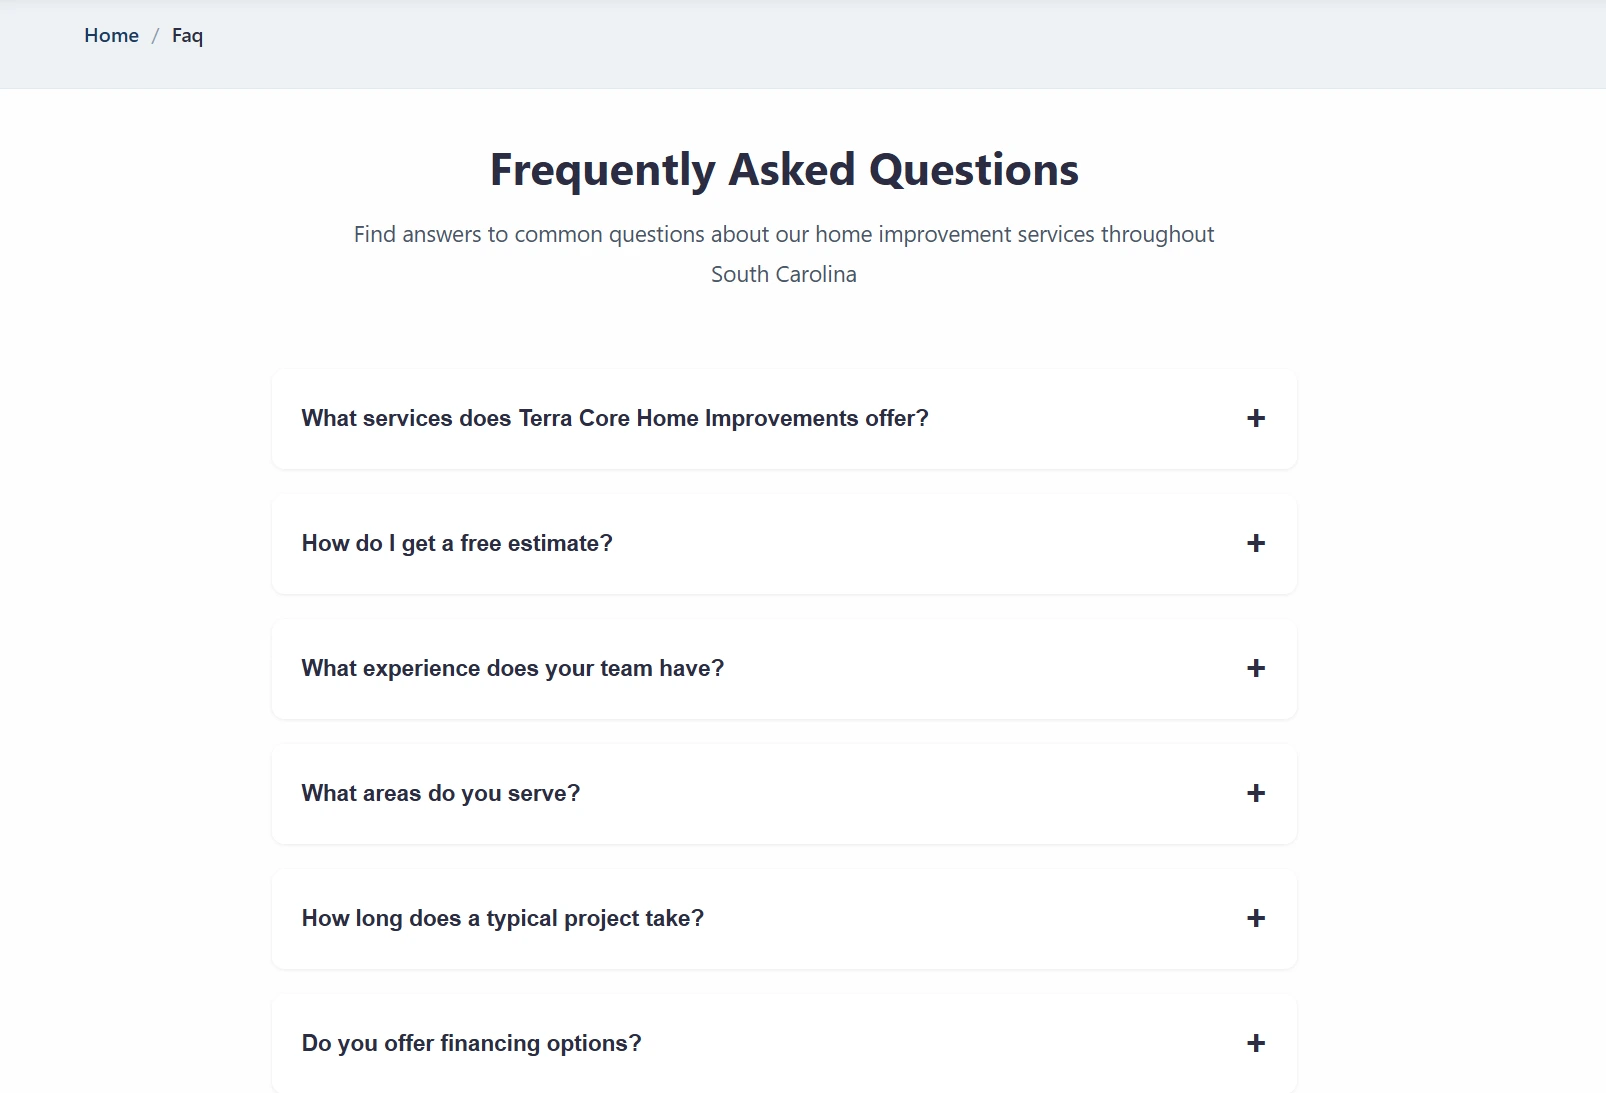Go to Home via the breadcrumb

111,36
